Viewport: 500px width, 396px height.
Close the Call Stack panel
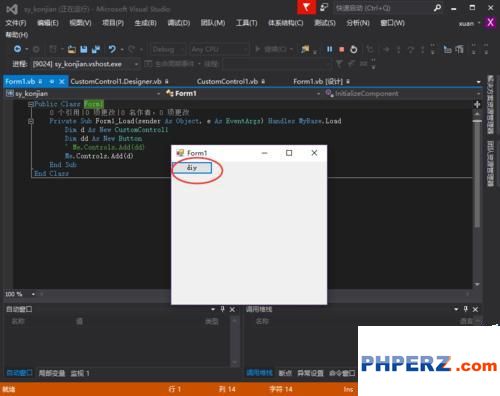click(476, 309)
